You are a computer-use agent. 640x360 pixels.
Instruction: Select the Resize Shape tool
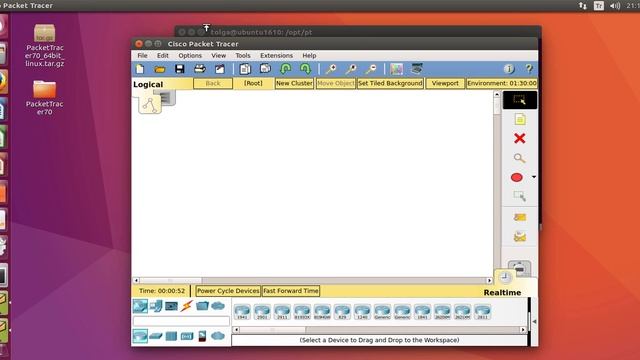point(520,196)
